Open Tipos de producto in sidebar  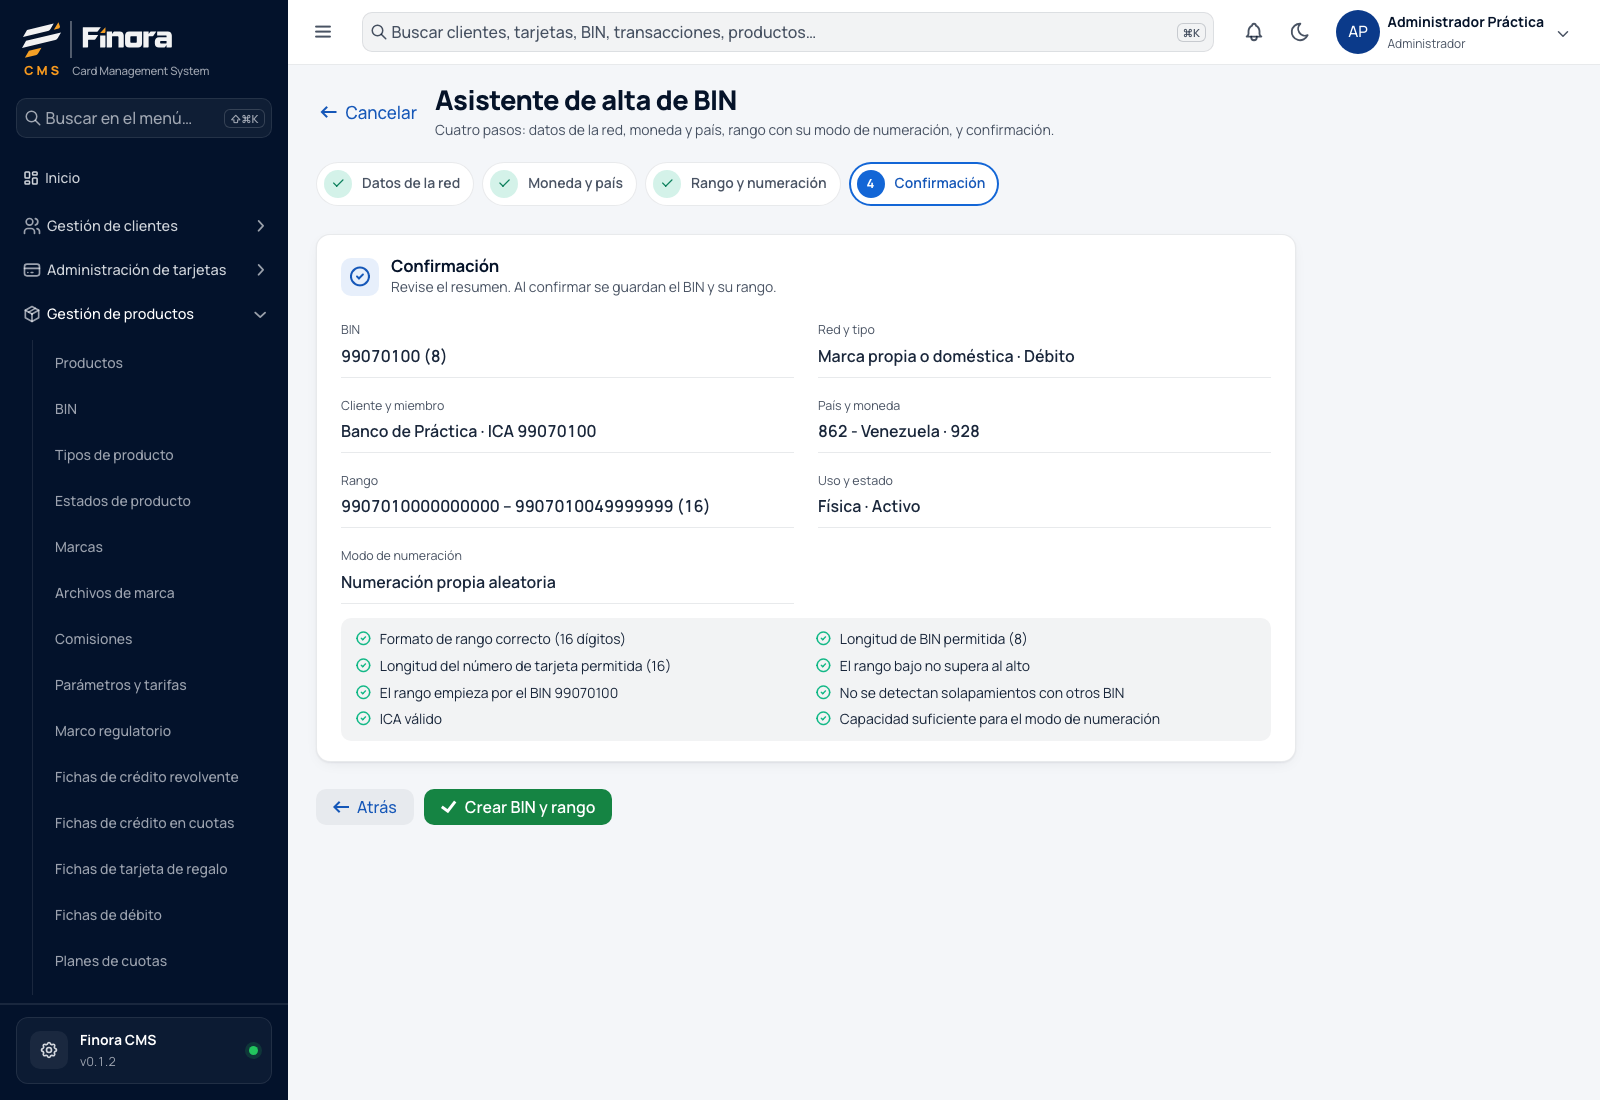coord(114,455)
